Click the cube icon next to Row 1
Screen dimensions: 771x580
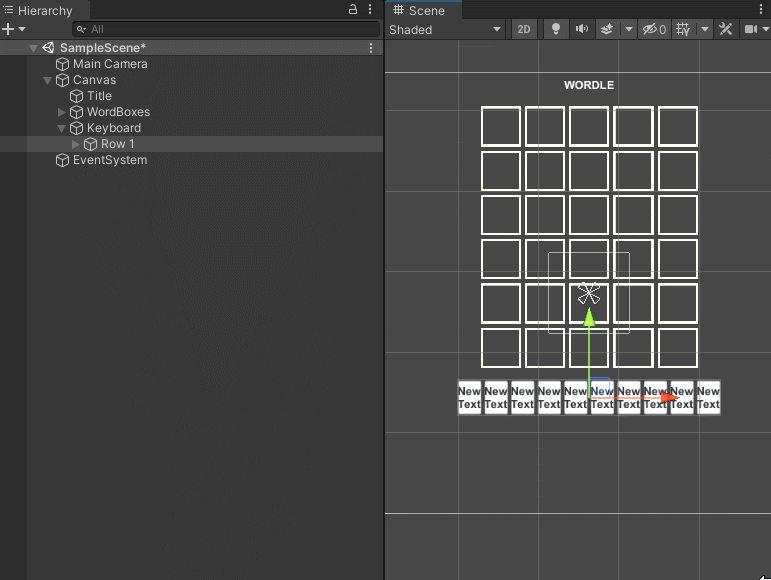tap(90, 144)
